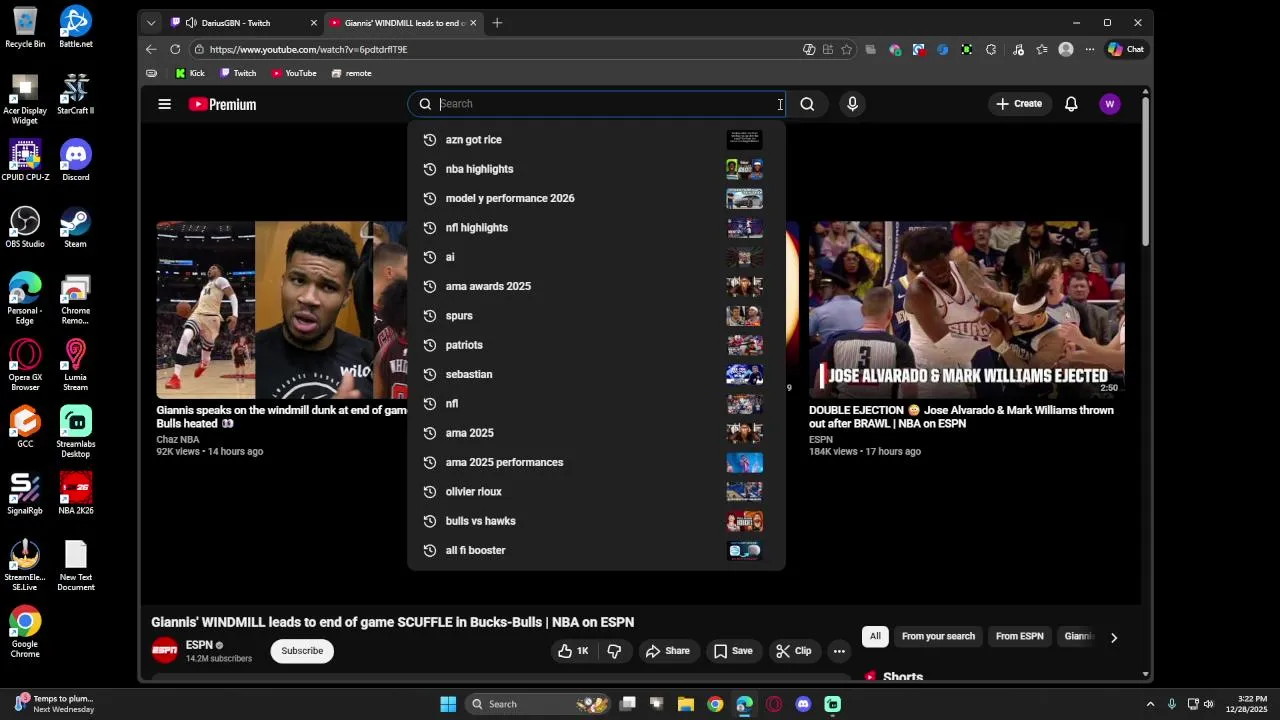Viewport: 1280px width, 720px height.
Task: Start voice search with microphone icon
Action: (x=852, y=104)
